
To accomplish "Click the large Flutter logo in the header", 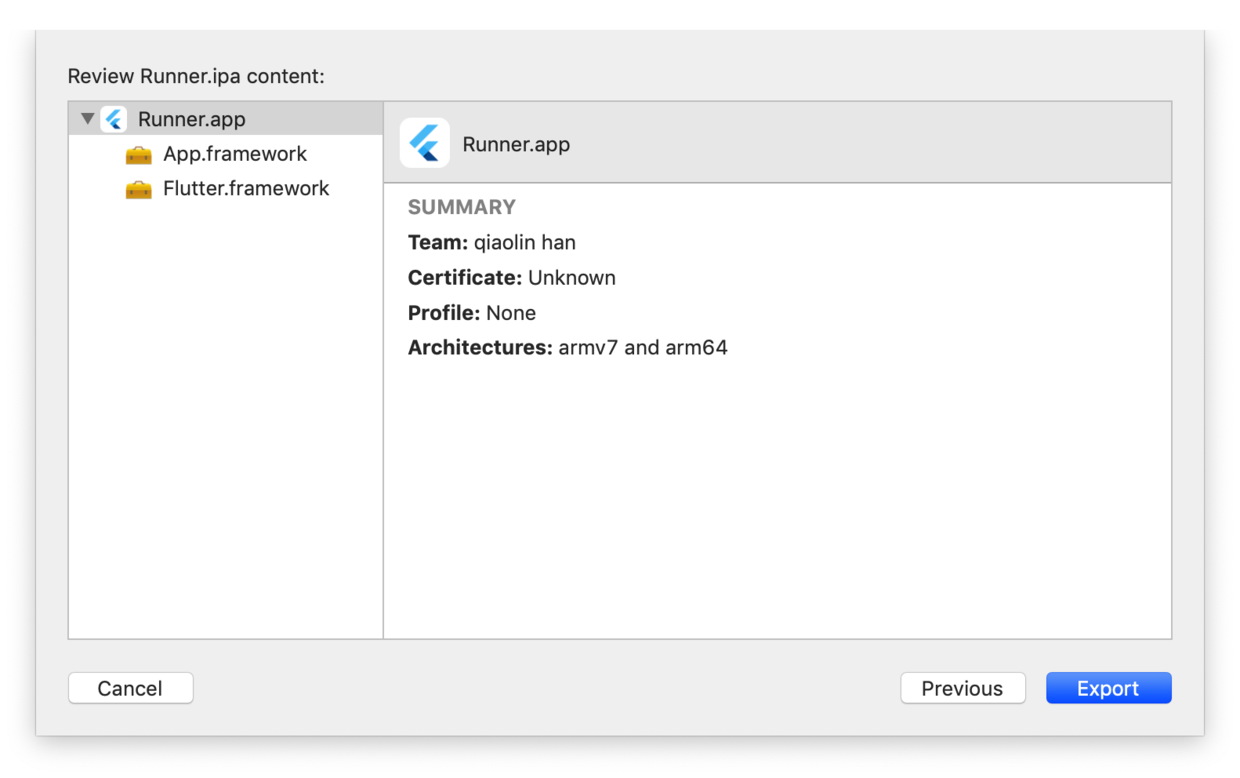I will pyautogui.click(x=425, y=143).
